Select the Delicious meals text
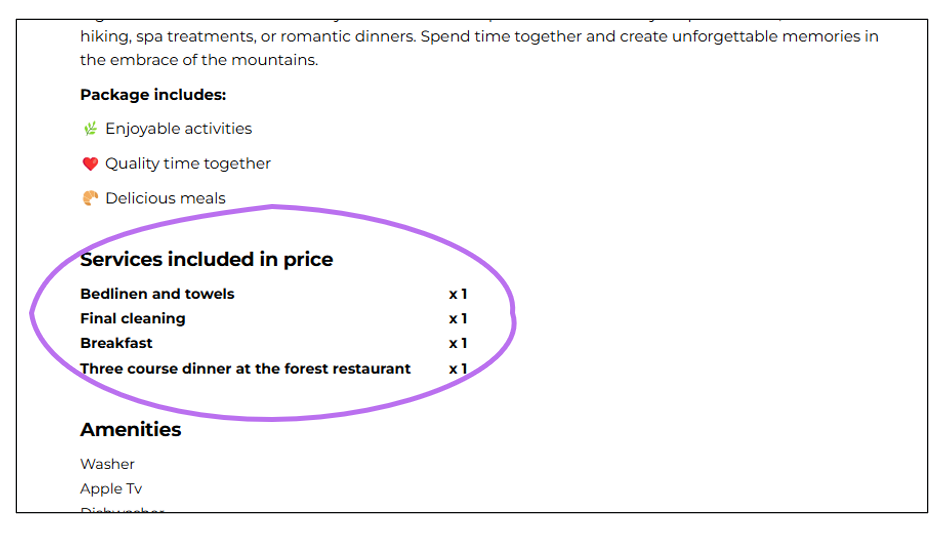The image size is (940, 533). 165,198
